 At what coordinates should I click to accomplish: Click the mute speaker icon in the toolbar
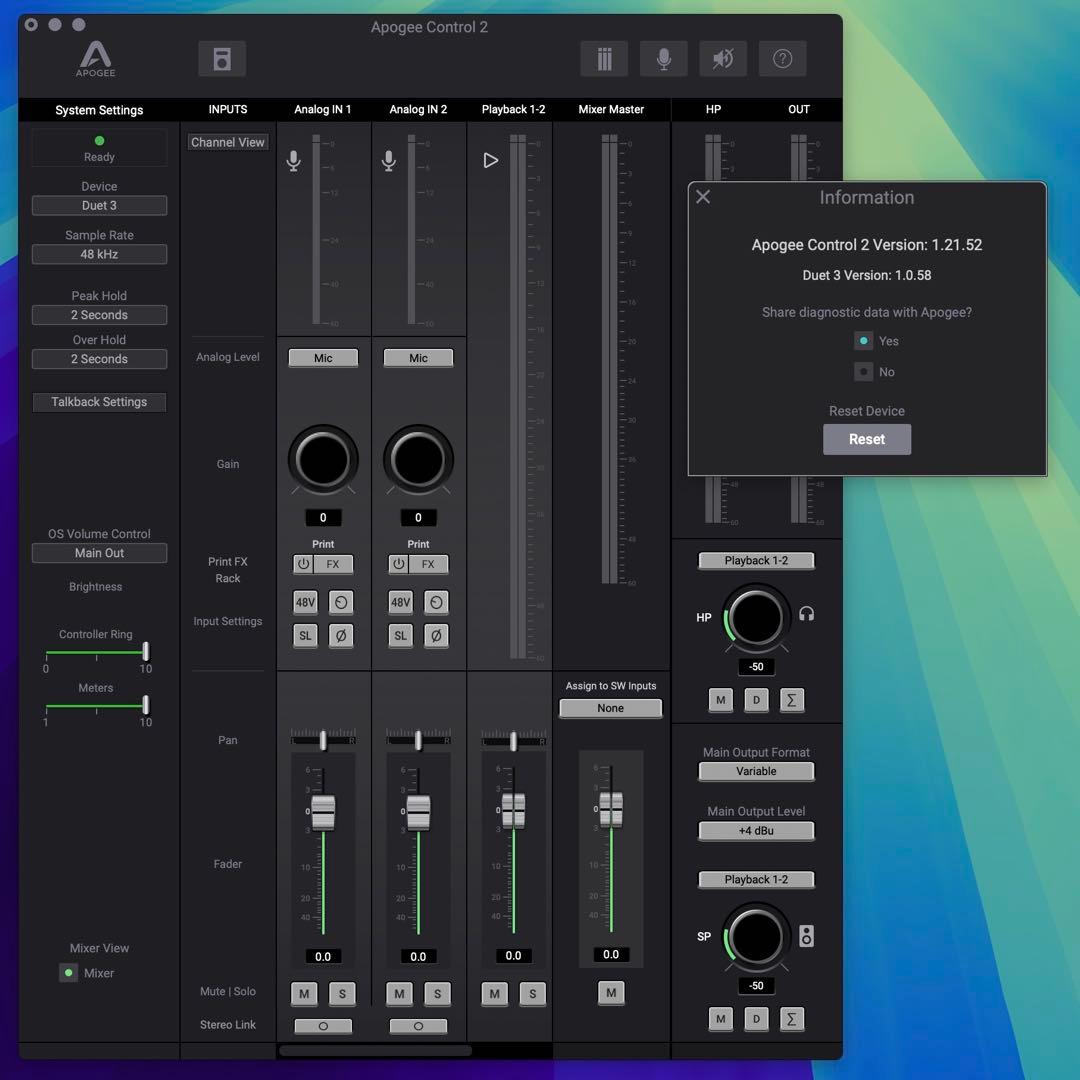[723, 58]
